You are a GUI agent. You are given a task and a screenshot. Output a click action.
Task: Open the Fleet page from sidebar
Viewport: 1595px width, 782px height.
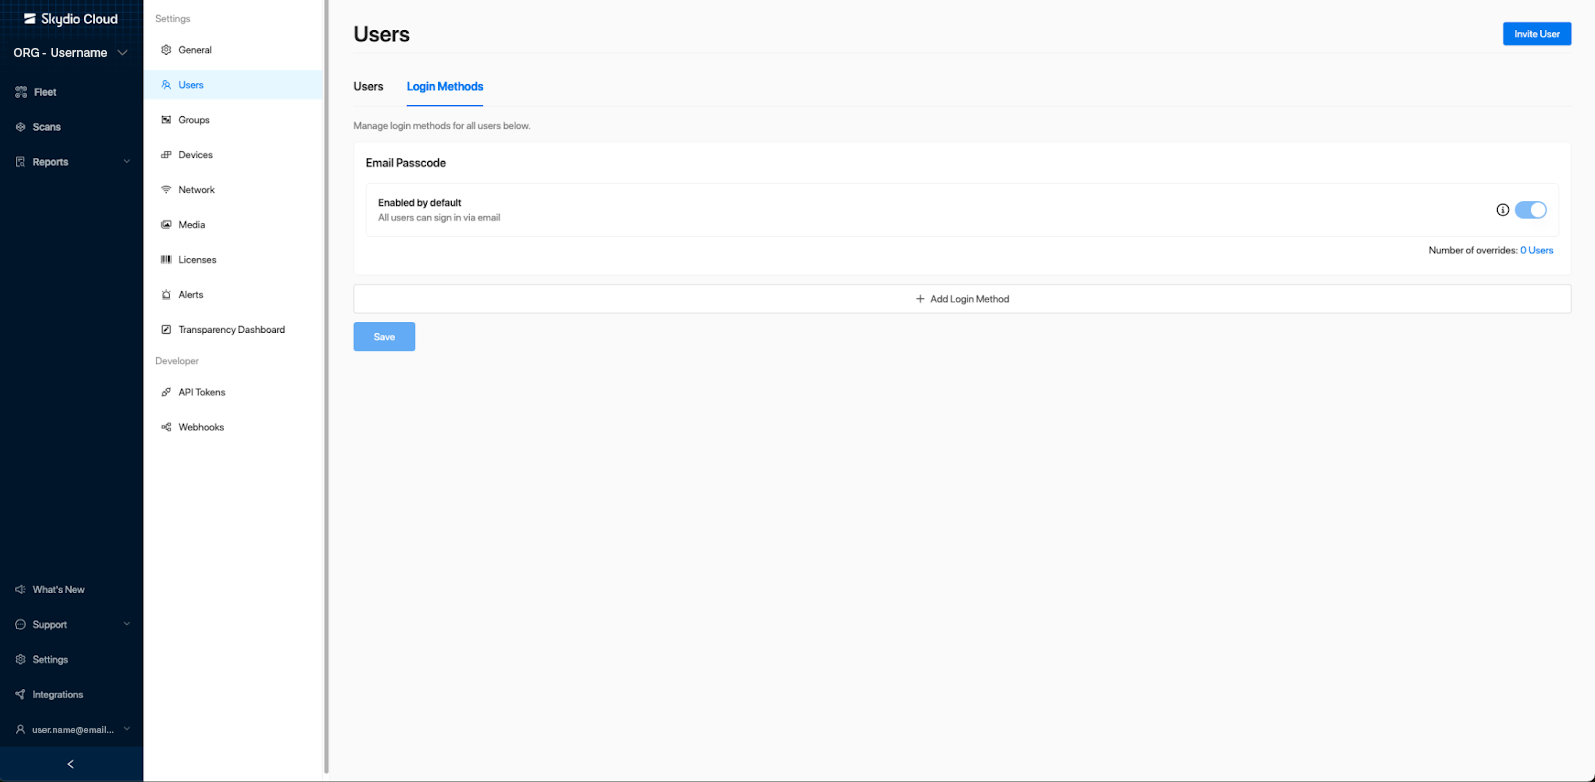point(71,92)
